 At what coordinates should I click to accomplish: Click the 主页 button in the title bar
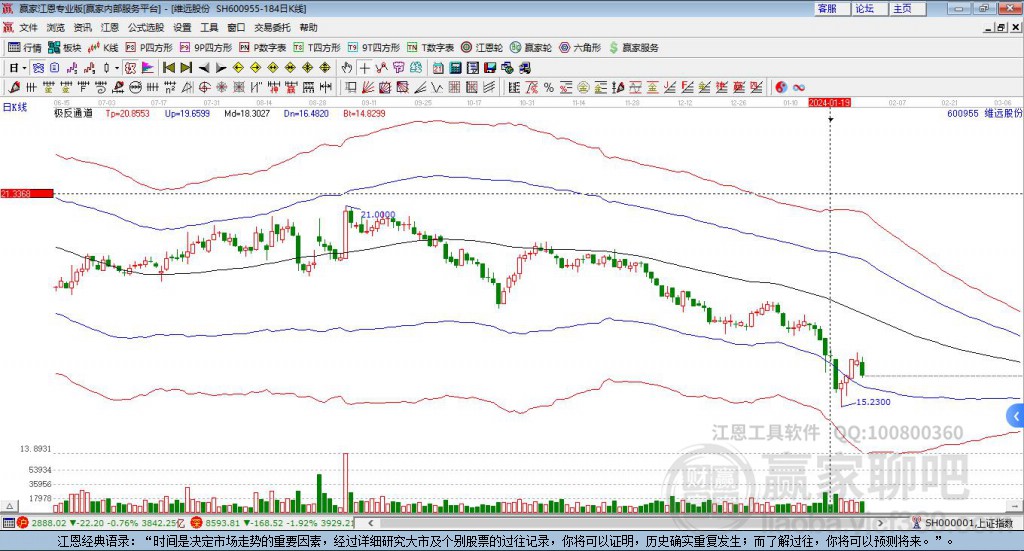907,8
